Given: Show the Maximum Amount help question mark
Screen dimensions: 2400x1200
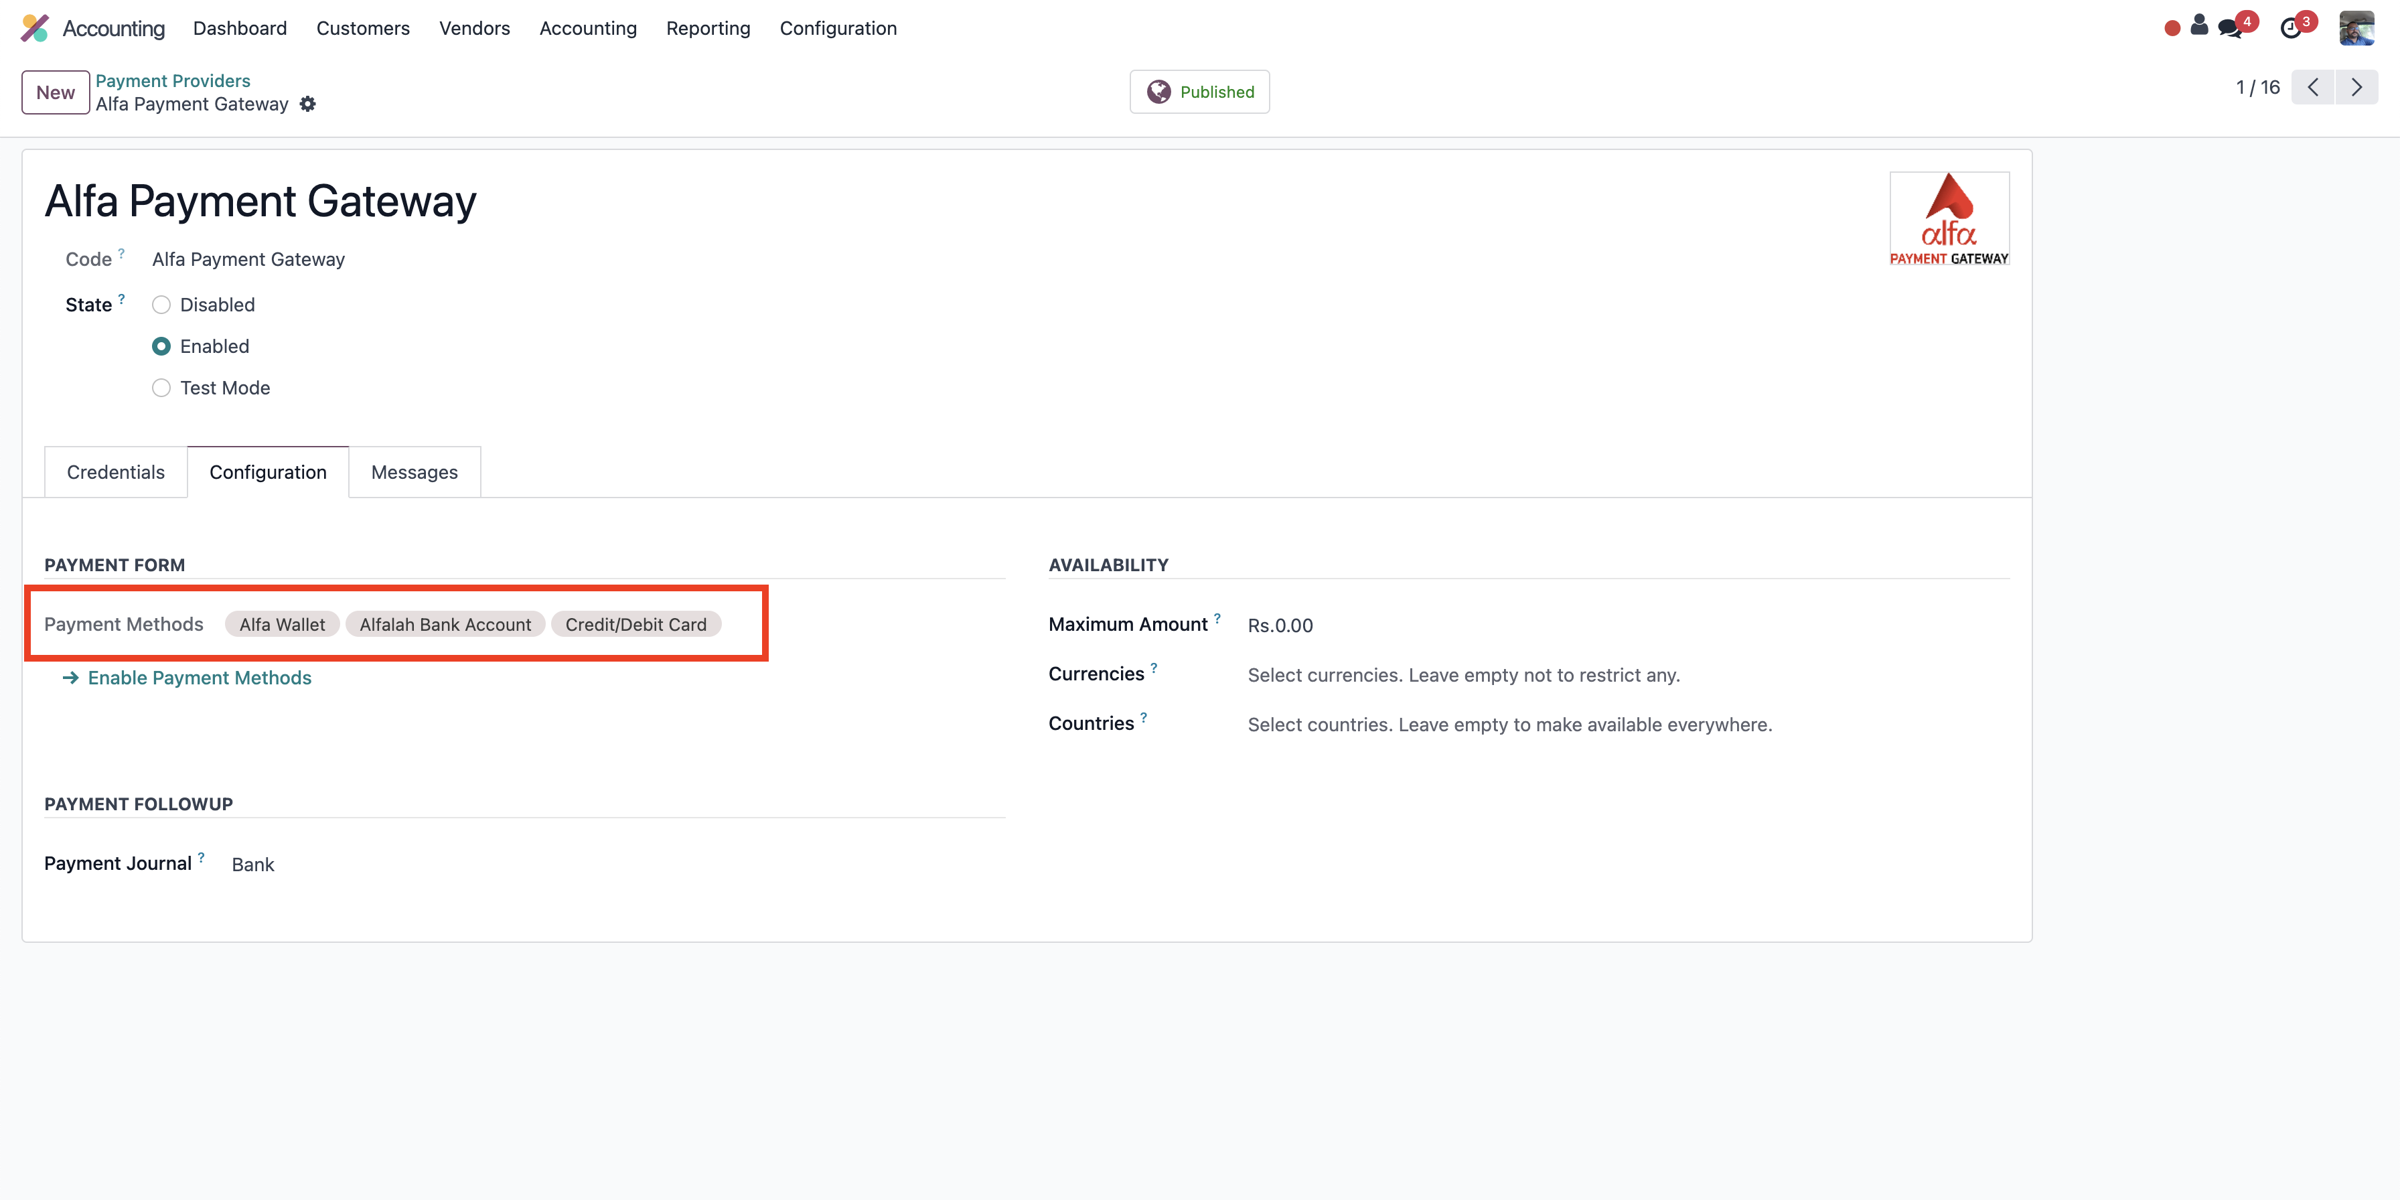Looking at the screenshot, I should tap(1217, 619).
